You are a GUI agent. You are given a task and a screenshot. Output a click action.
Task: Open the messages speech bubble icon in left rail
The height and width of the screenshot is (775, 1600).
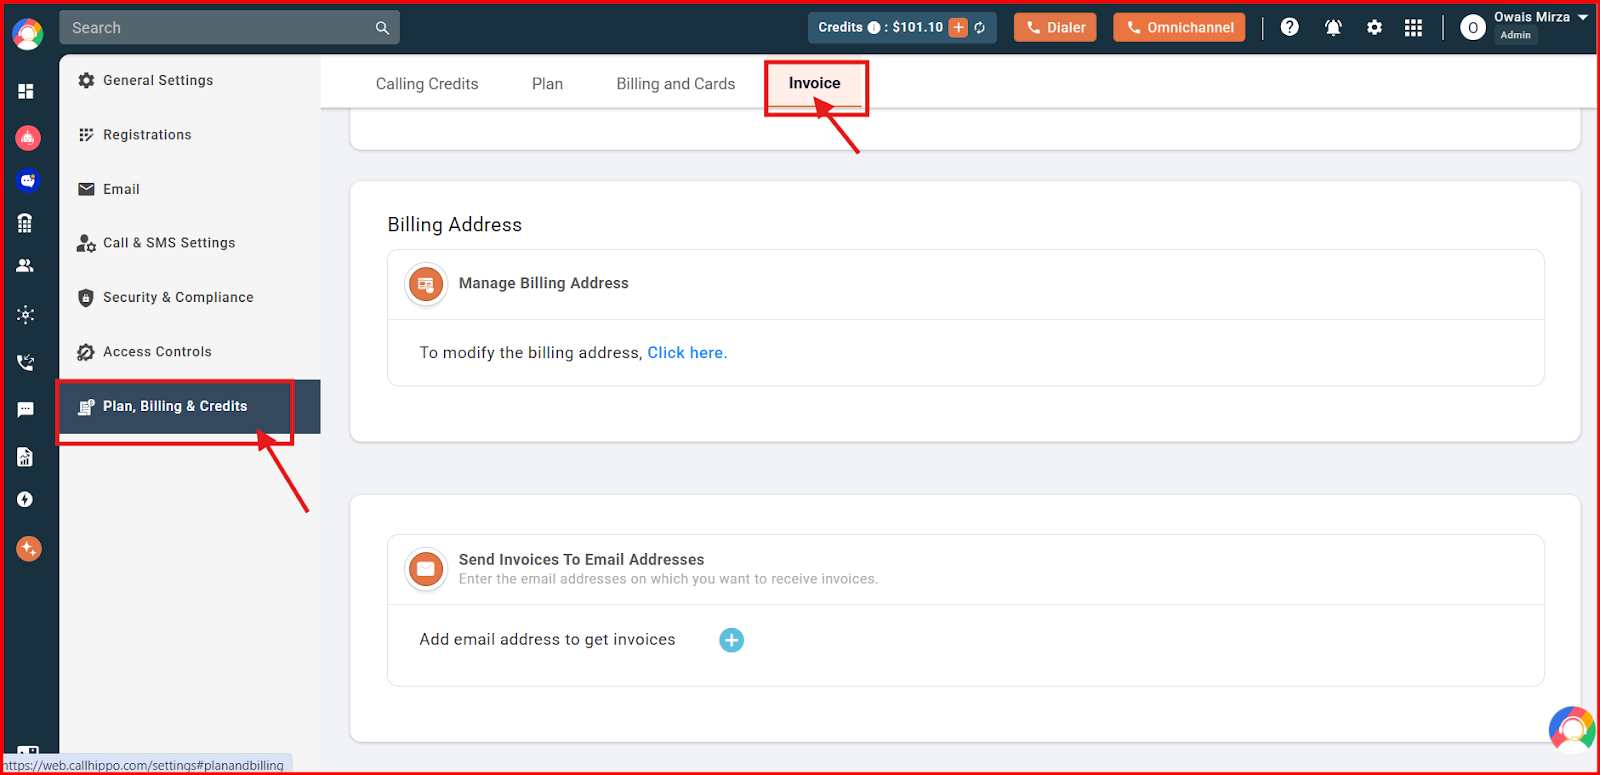point(26,409)
